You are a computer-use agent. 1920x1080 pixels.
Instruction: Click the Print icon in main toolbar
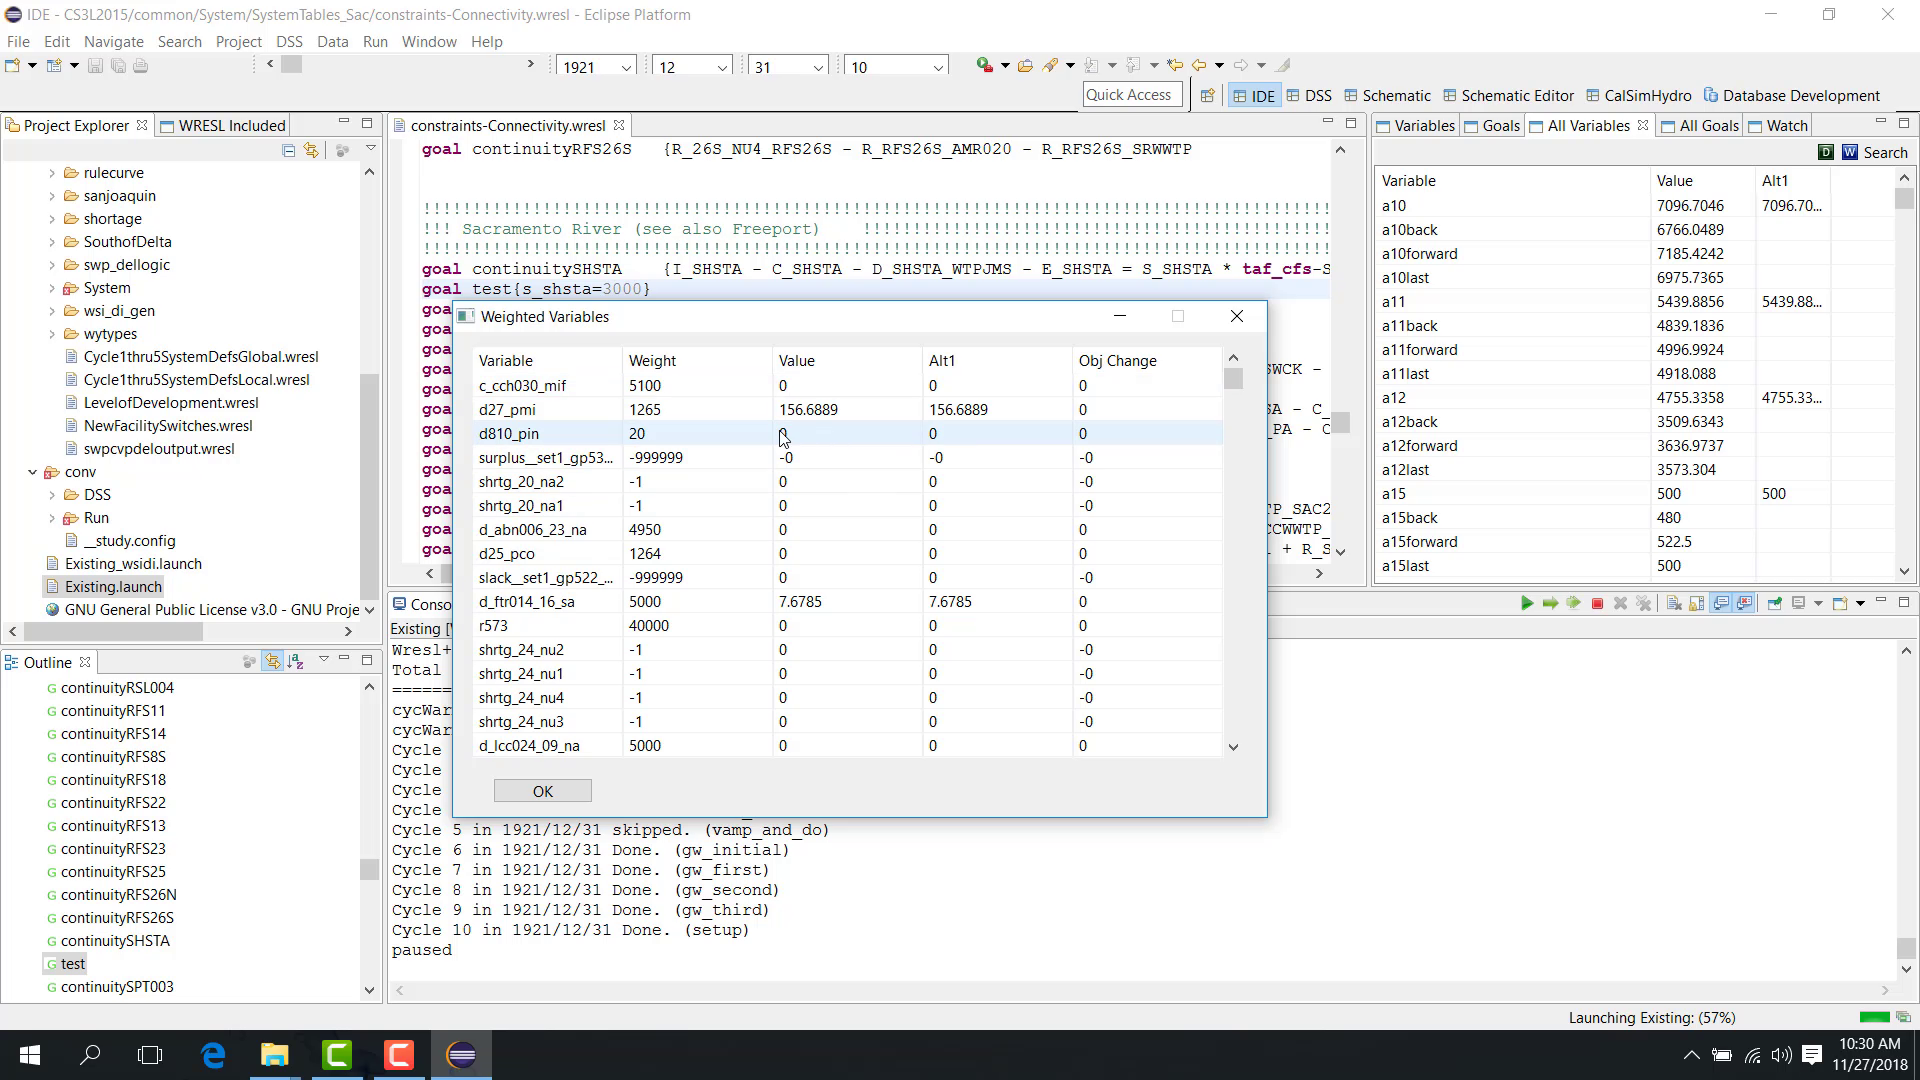141,65
